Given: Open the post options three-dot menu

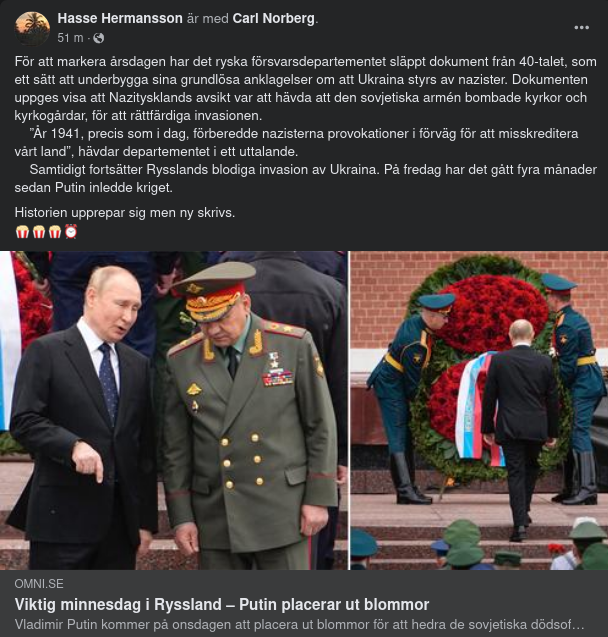Looking at the screenshot, I should tap(581, 28).
